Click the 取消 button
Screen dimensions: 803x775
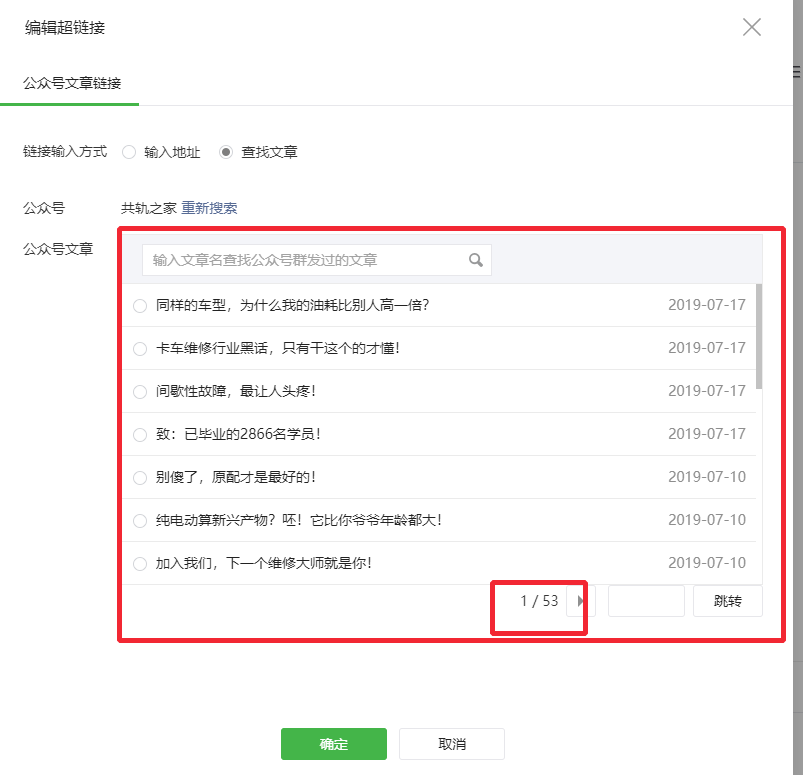point(452,744)
